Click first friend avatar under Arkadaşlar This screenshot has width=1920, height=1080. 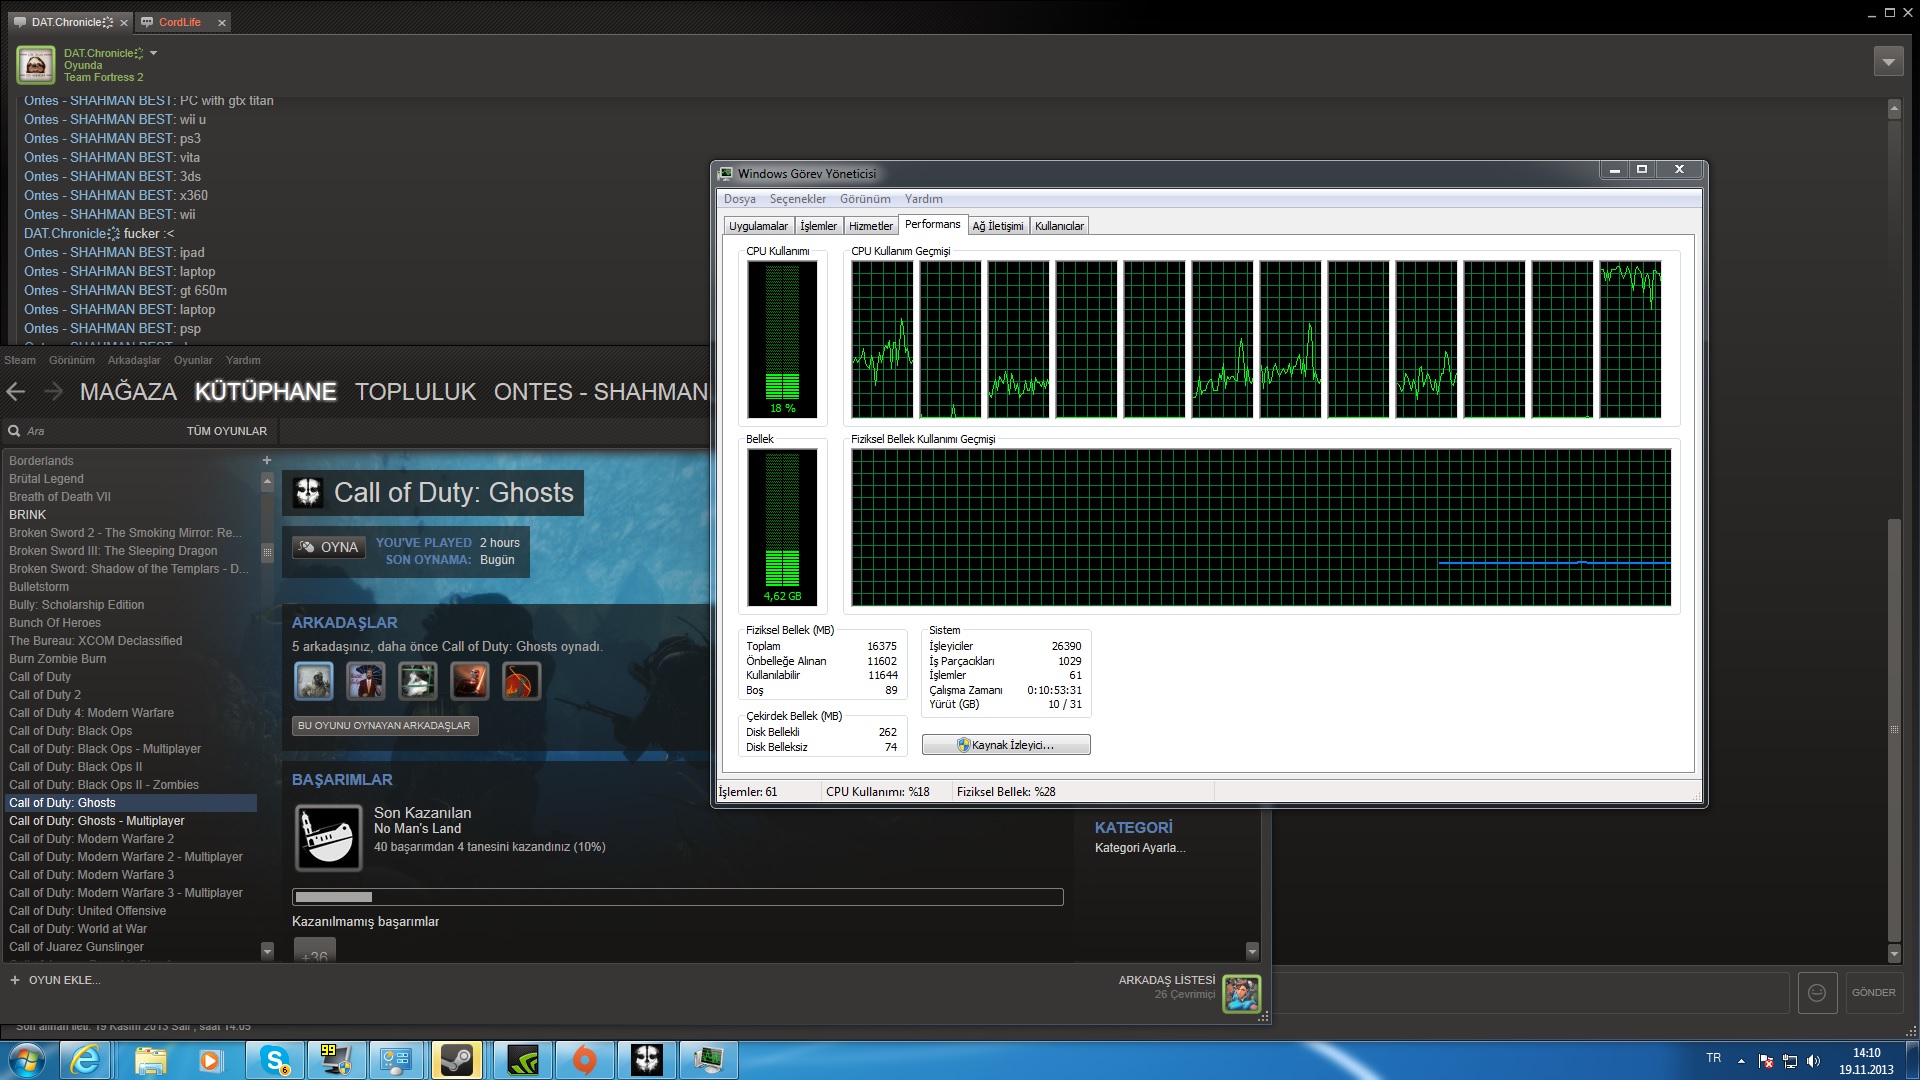[x=314, y=681]
